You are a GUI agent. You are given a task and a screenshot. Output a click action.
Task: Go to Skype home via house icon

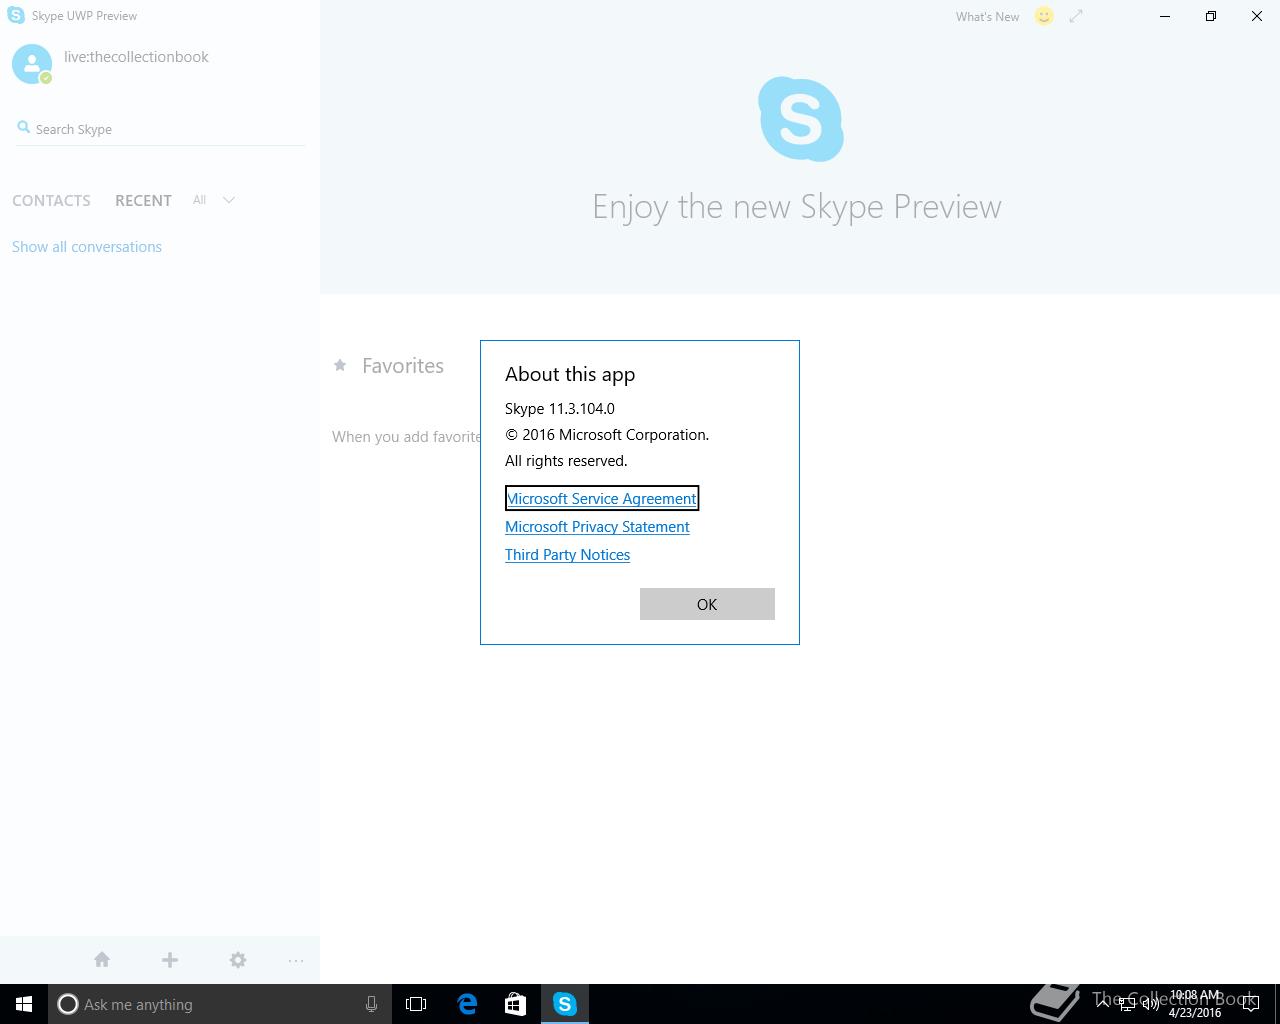coord(102,960)
